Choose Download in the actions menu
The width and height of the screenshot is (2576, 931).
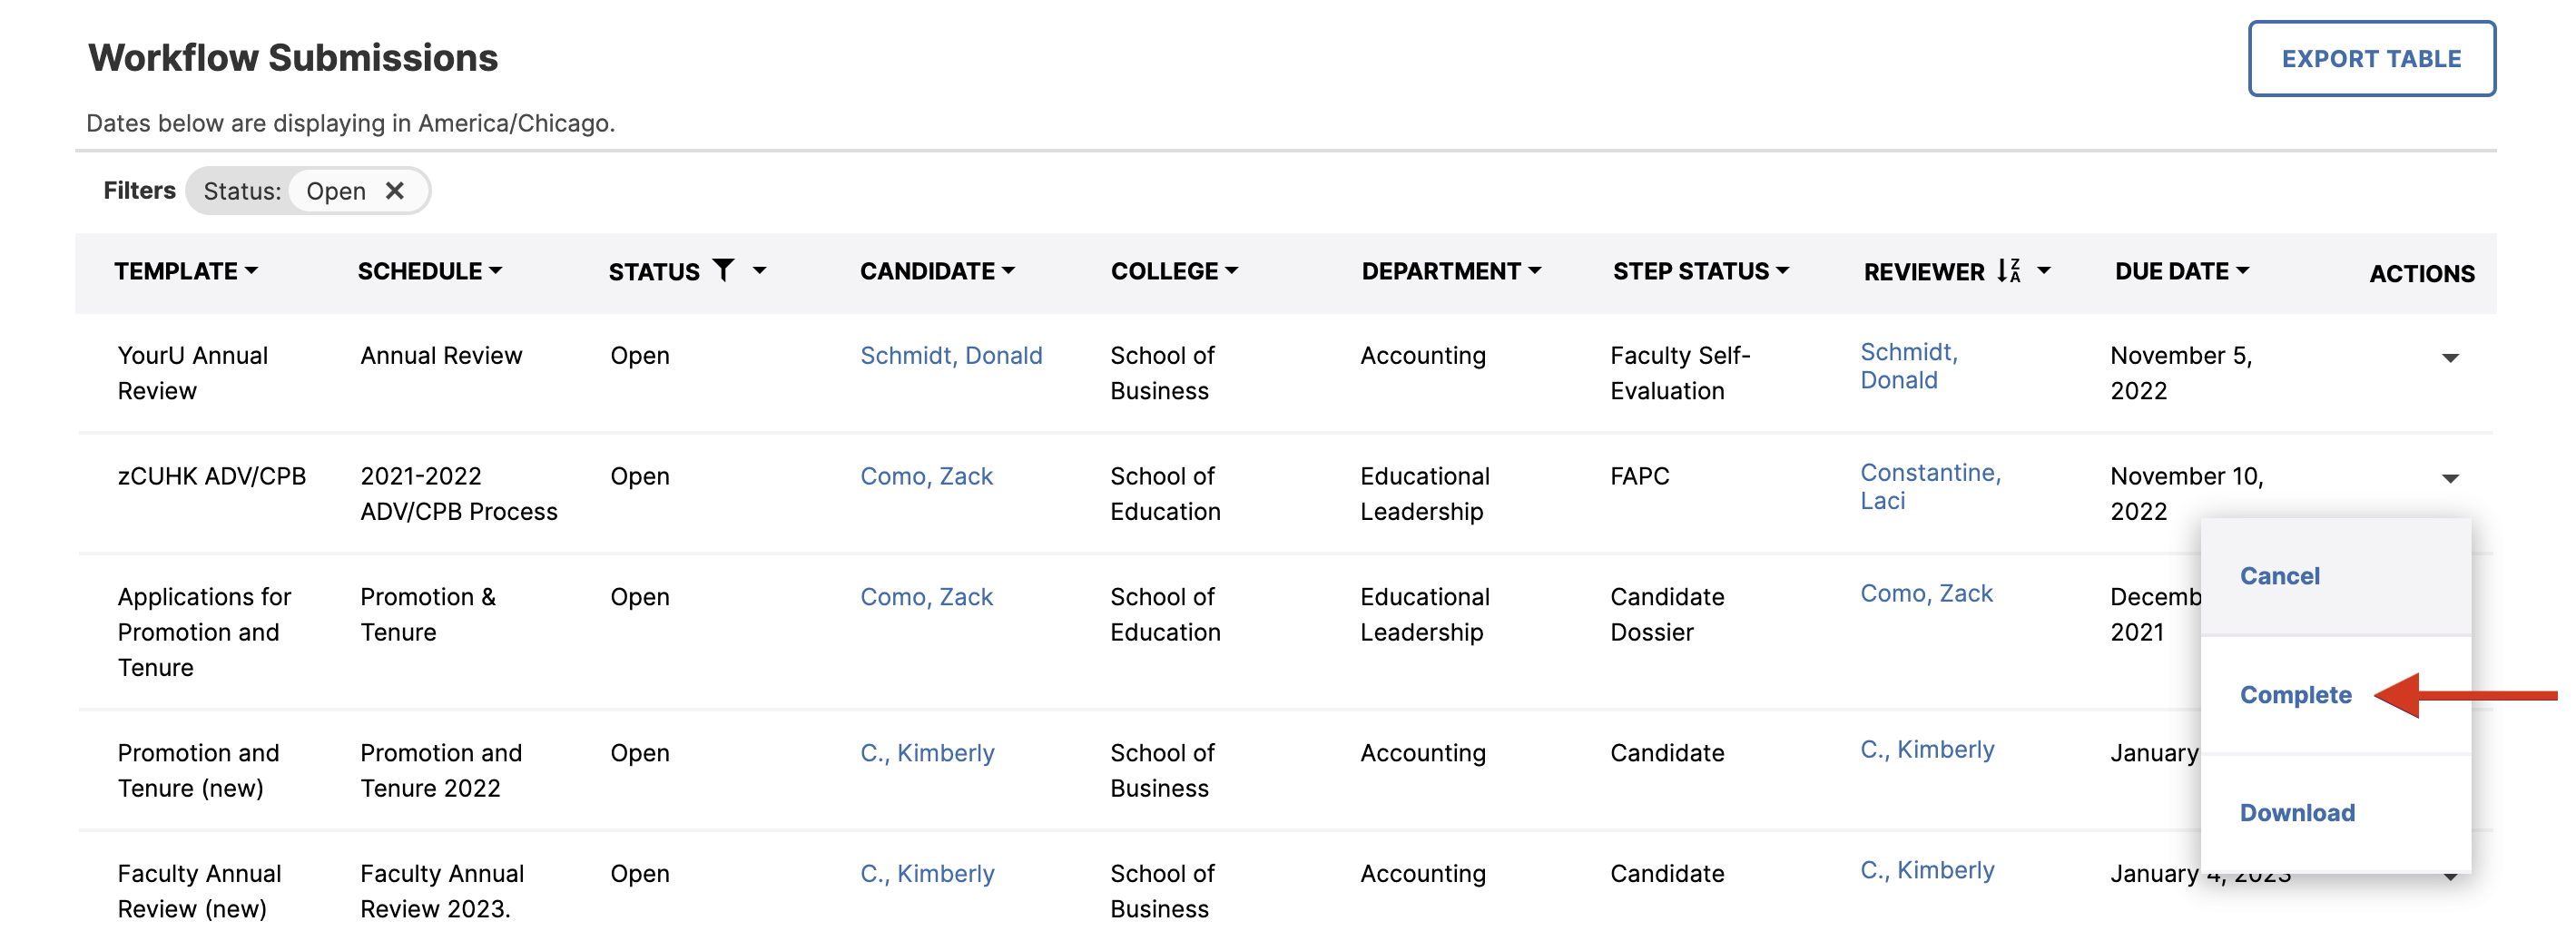(2297, 813)
